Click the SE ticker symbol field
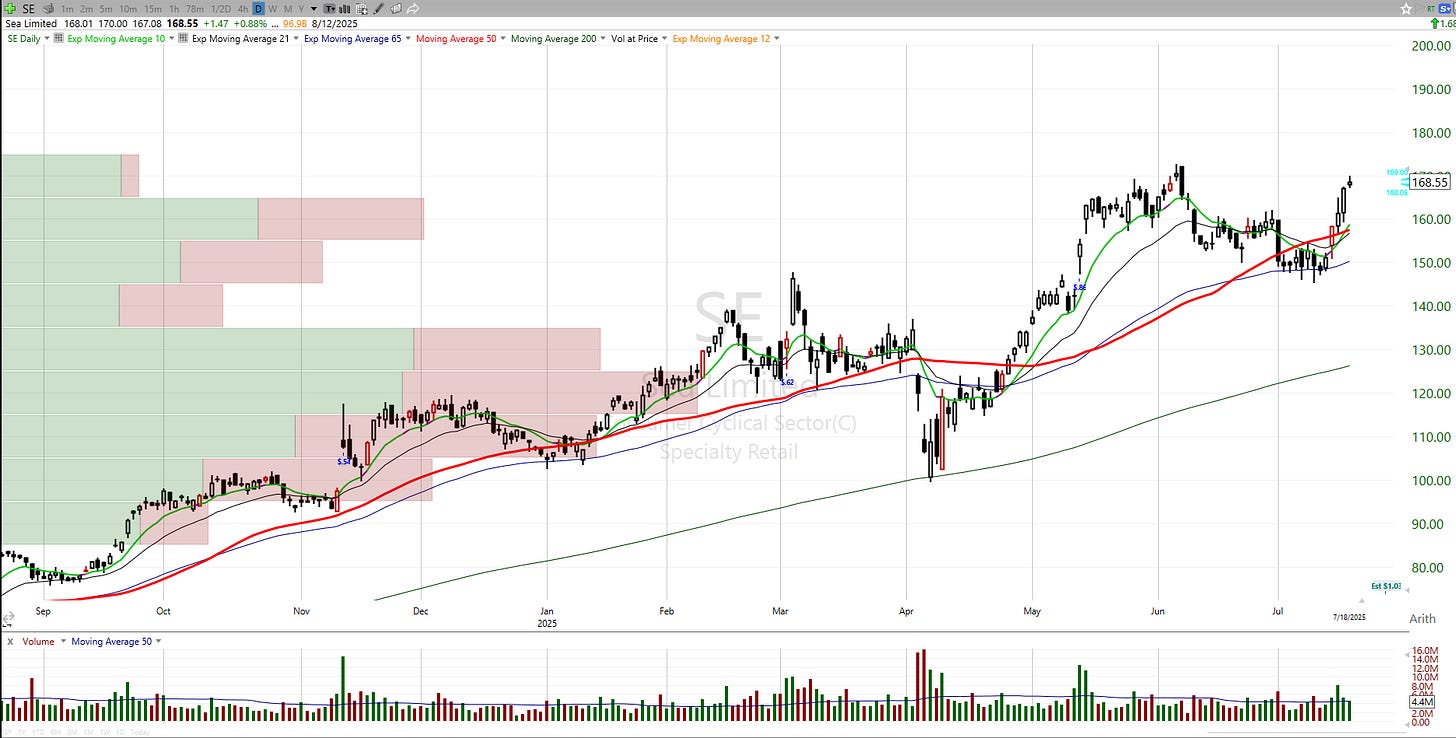 coord(28,9)
